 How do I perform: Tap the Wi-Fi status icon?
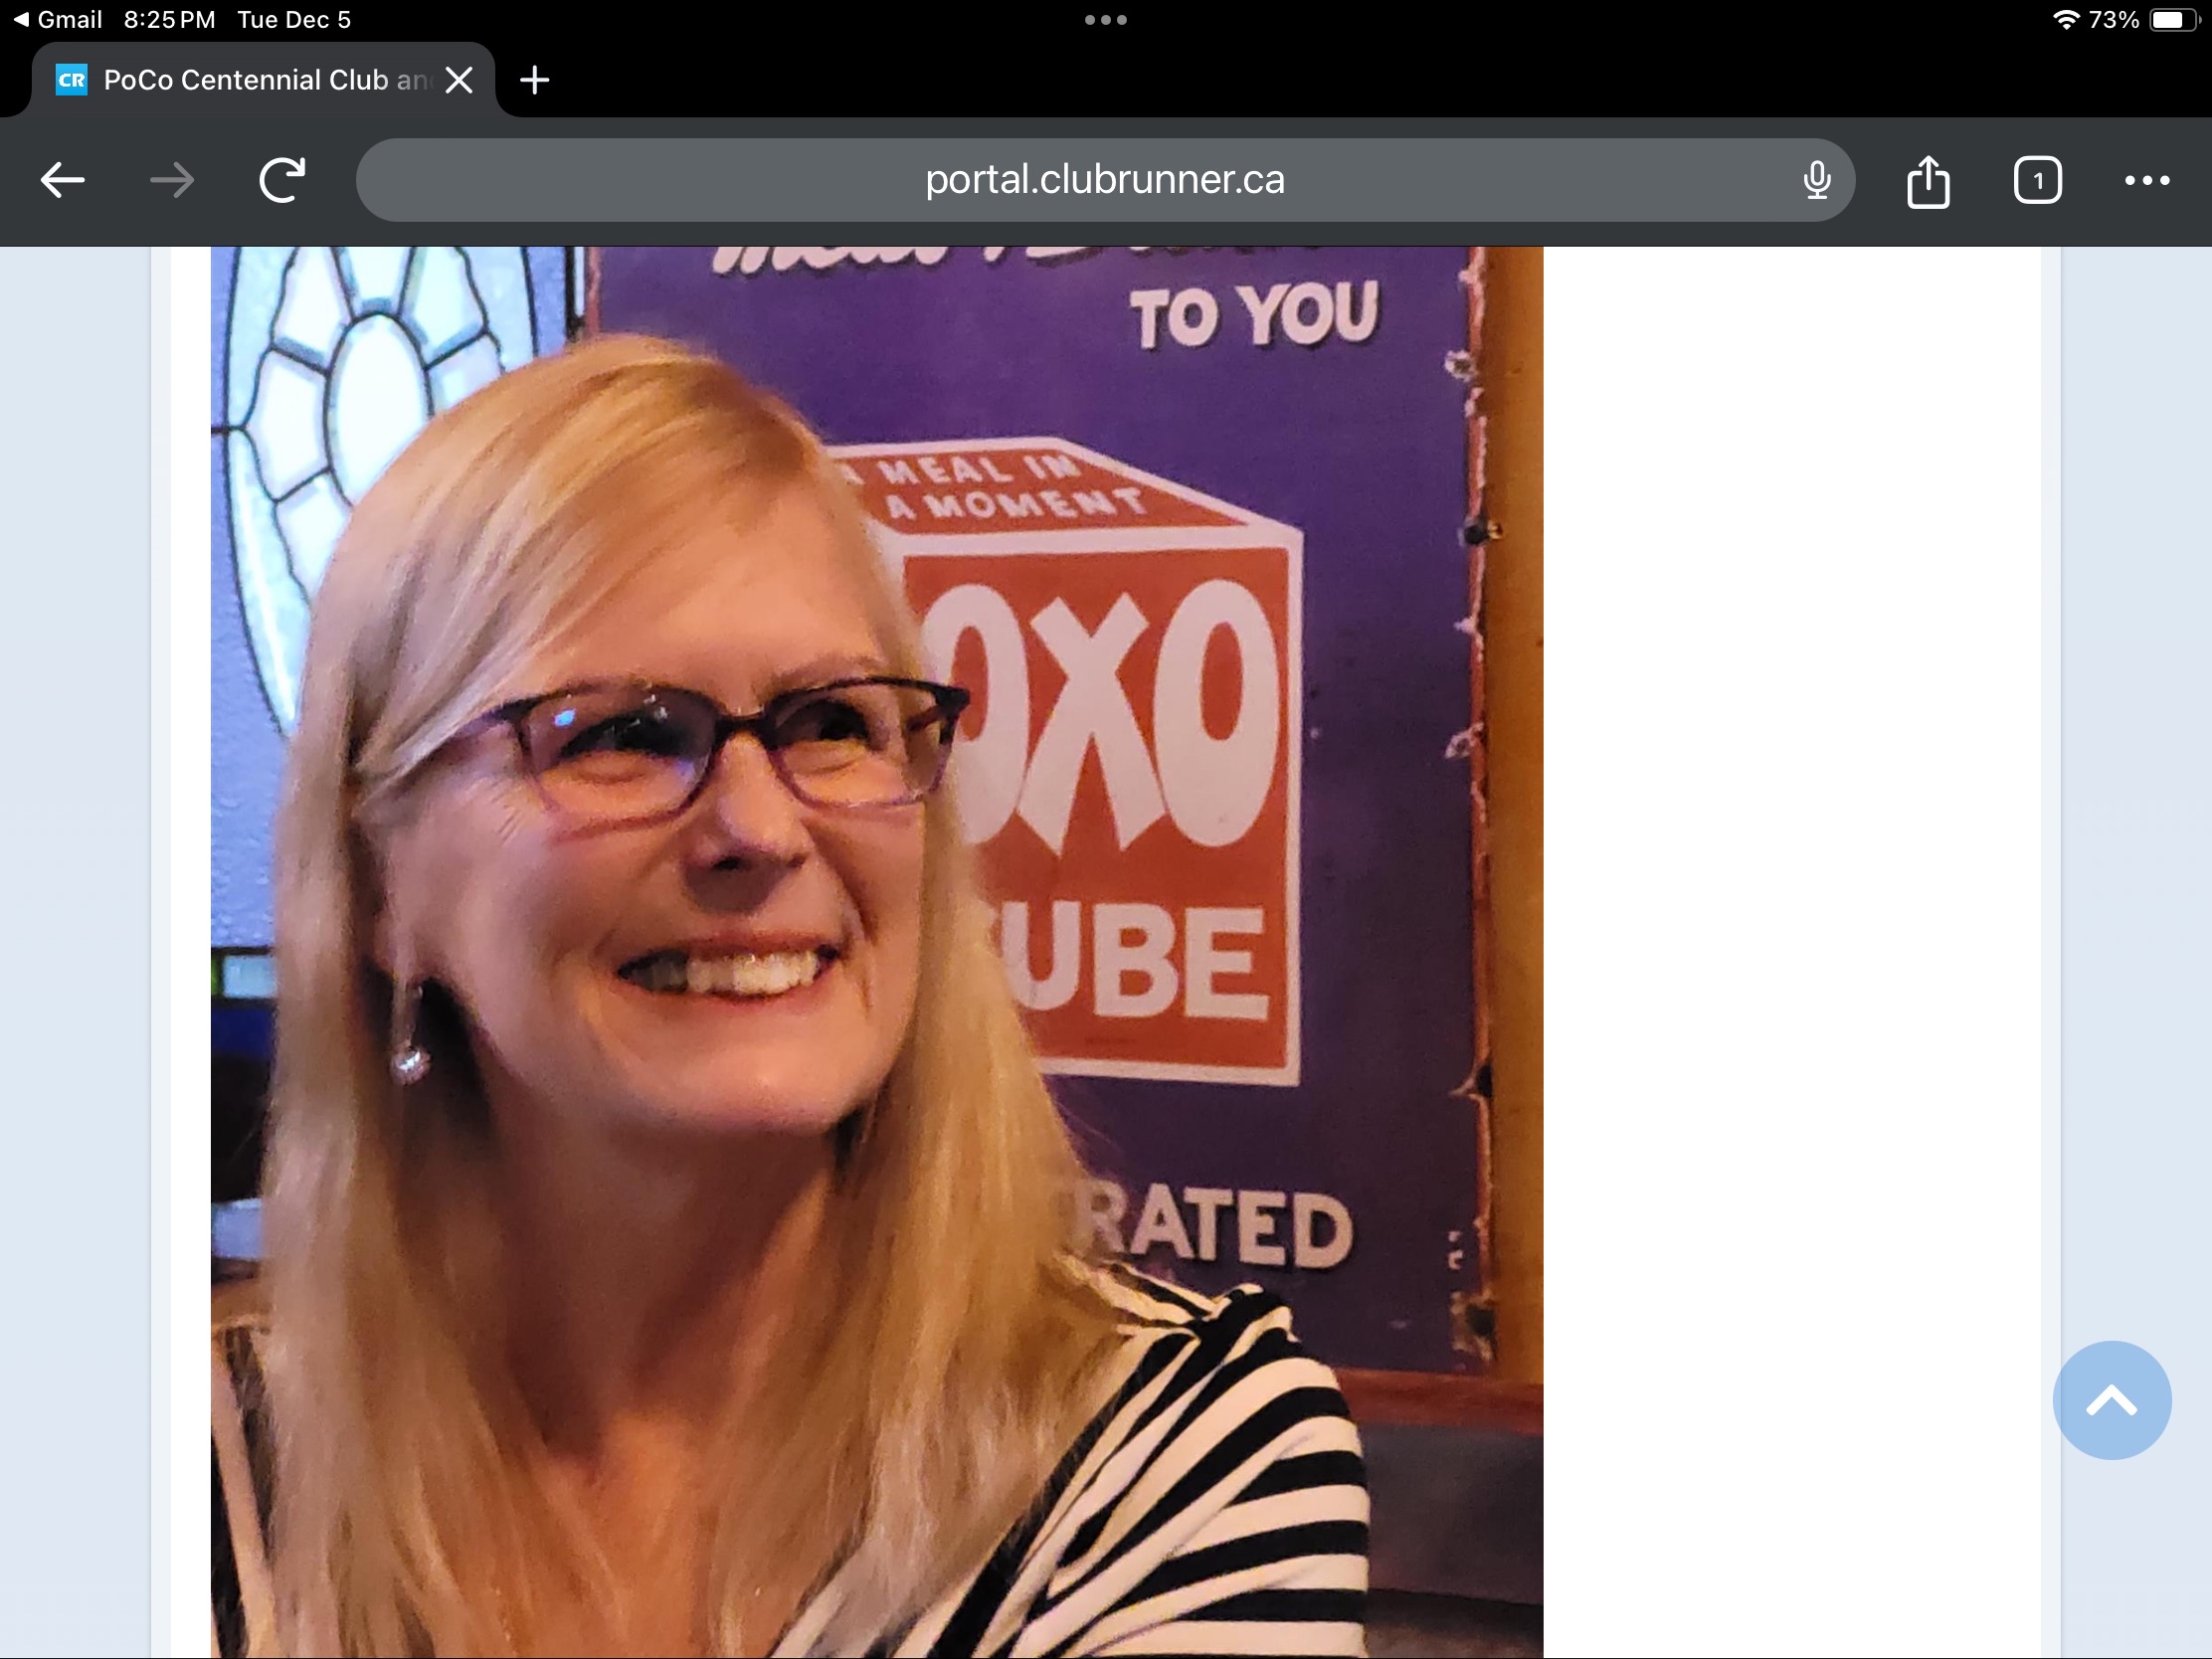coord(2065,20)
